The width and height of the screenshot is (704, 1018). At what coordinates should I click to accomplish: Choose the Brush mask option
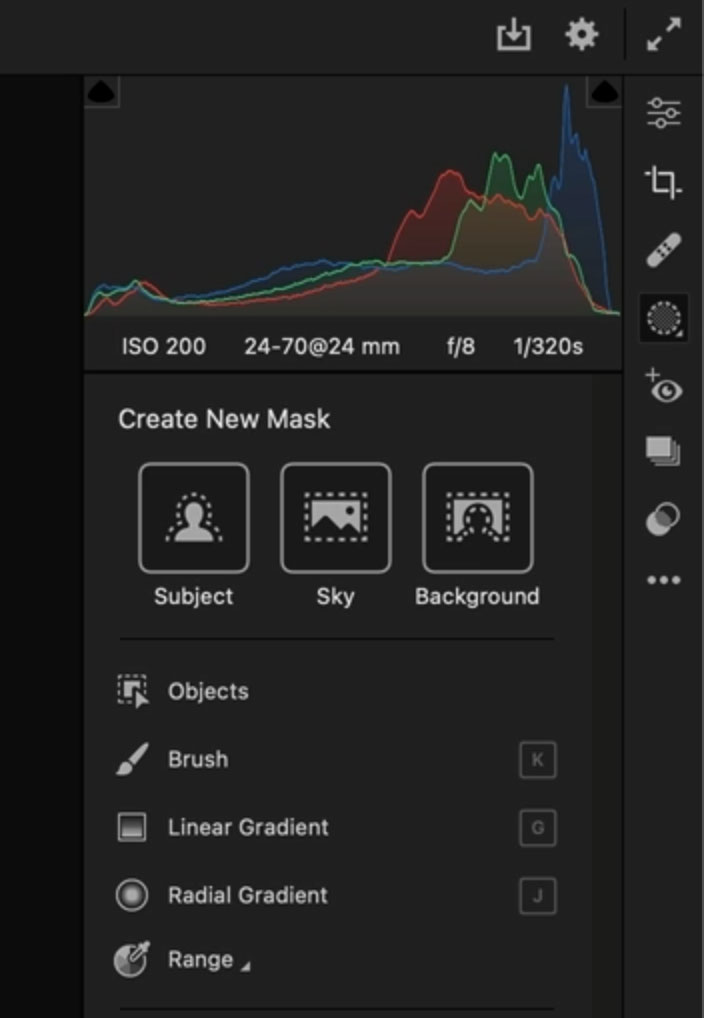click(x=198, y=760)
